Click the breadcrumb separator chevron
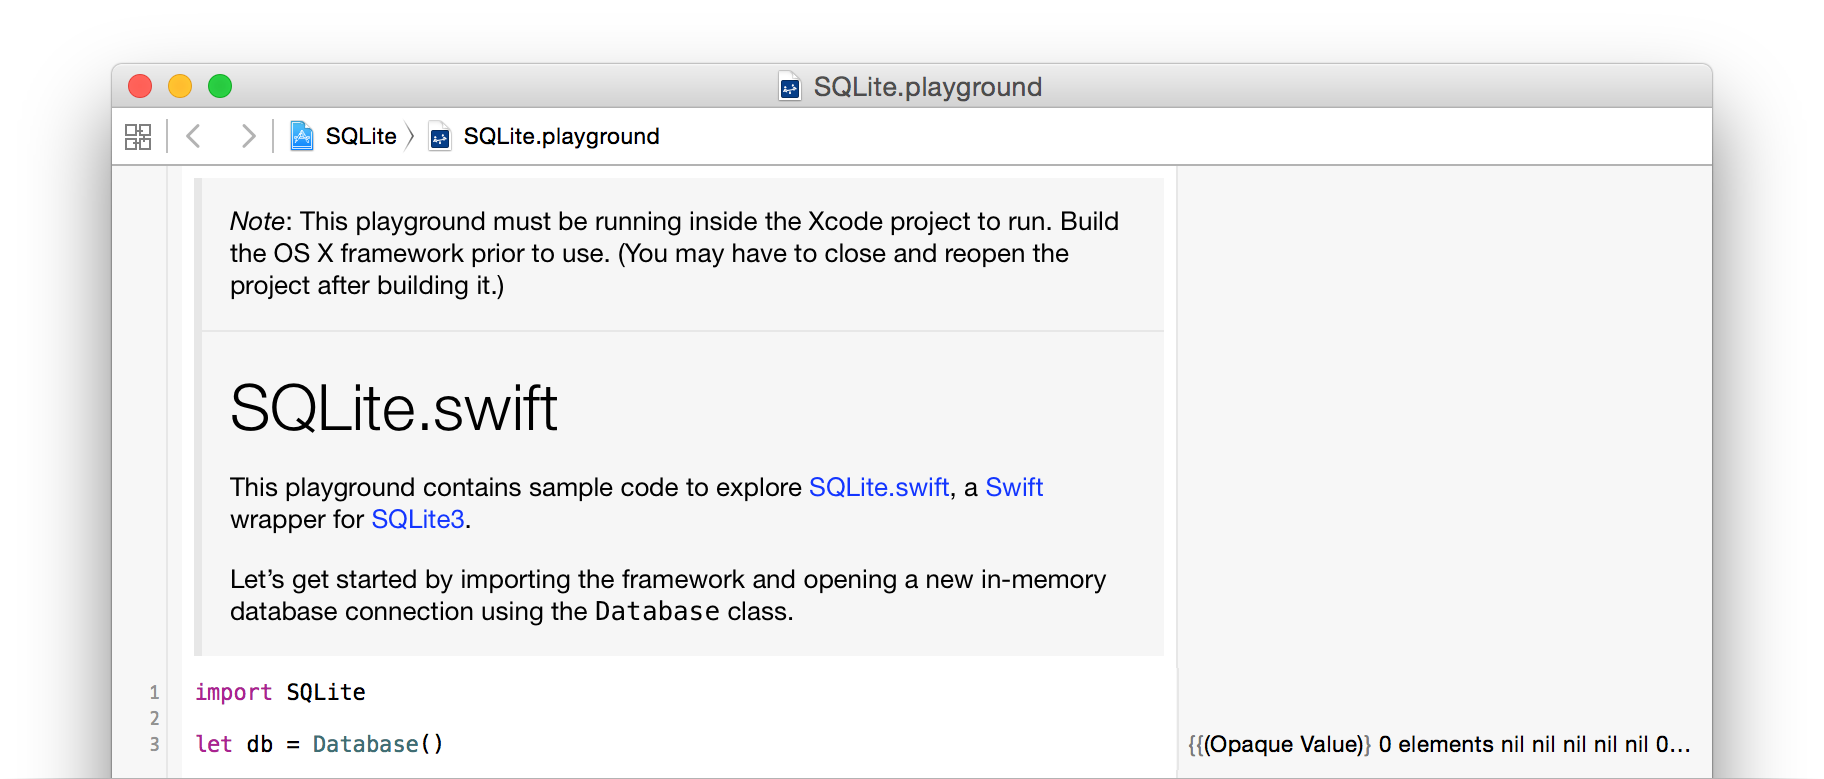The width and height of the screenshot is (1824, 779). (410, 135)
